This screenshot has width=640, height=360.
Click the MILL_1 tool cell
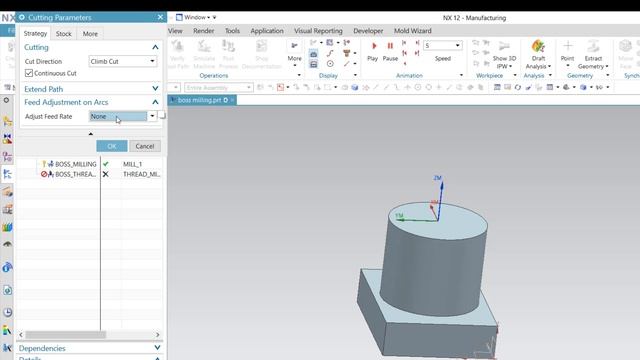(133, 164)
